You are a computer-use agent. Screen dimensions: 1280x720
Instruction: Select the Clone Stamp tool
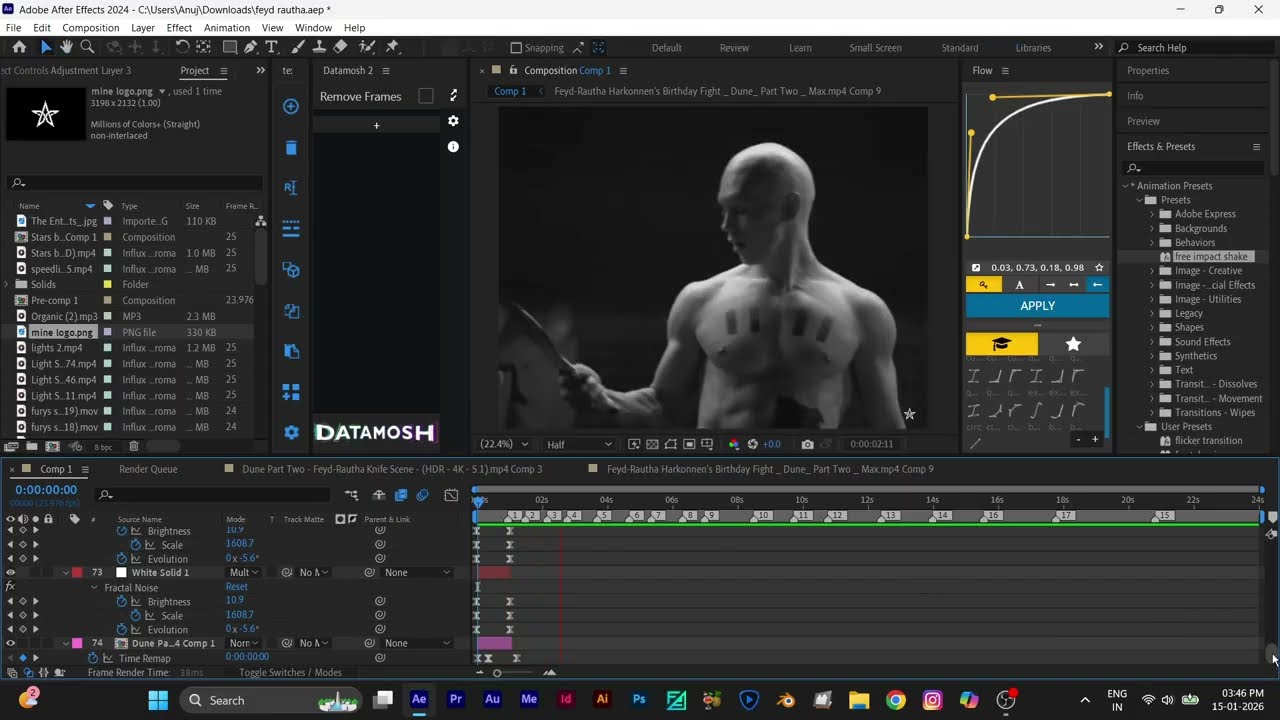pos(319,47)
